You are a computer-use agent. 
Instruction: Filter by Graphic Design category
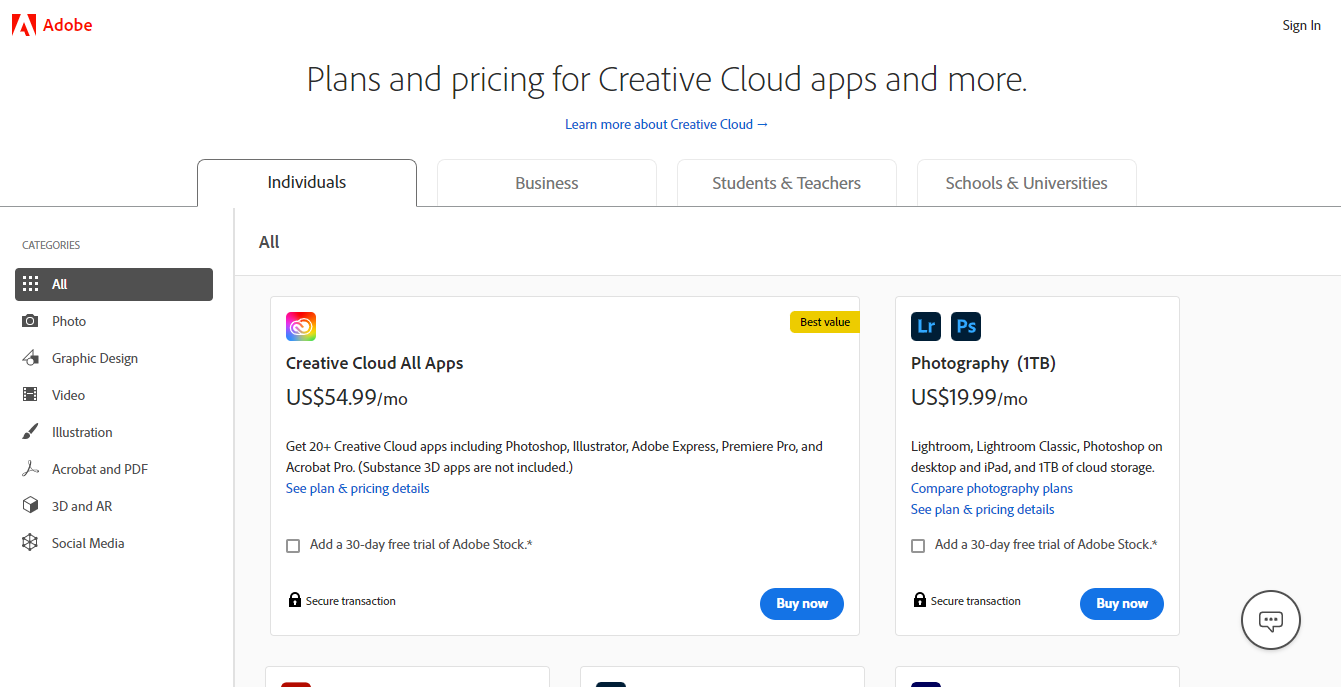[x=95, y=358]
